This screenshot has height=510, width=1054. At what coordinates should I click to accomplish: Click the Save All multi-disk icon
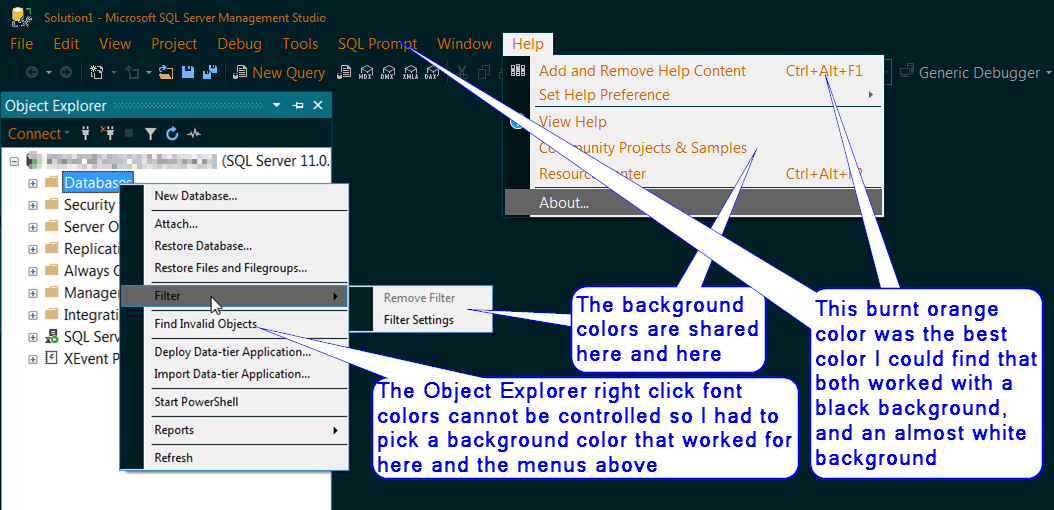210,73
